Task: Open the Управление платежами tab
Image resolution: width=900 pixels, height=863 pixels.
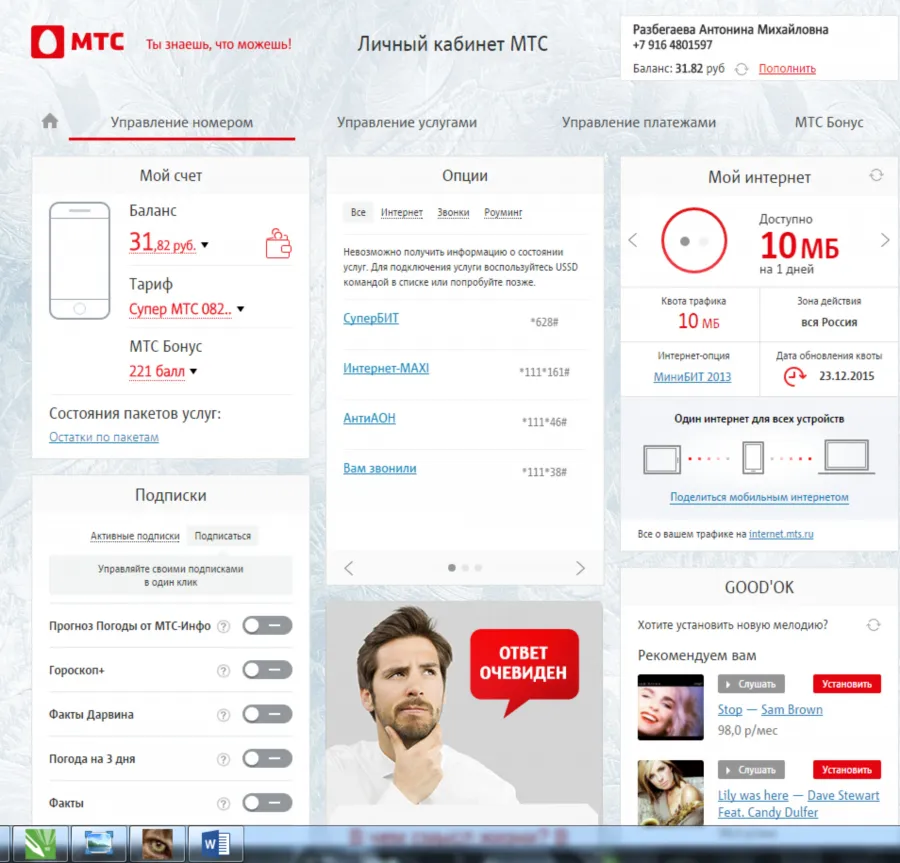Action: click(639, 122)
